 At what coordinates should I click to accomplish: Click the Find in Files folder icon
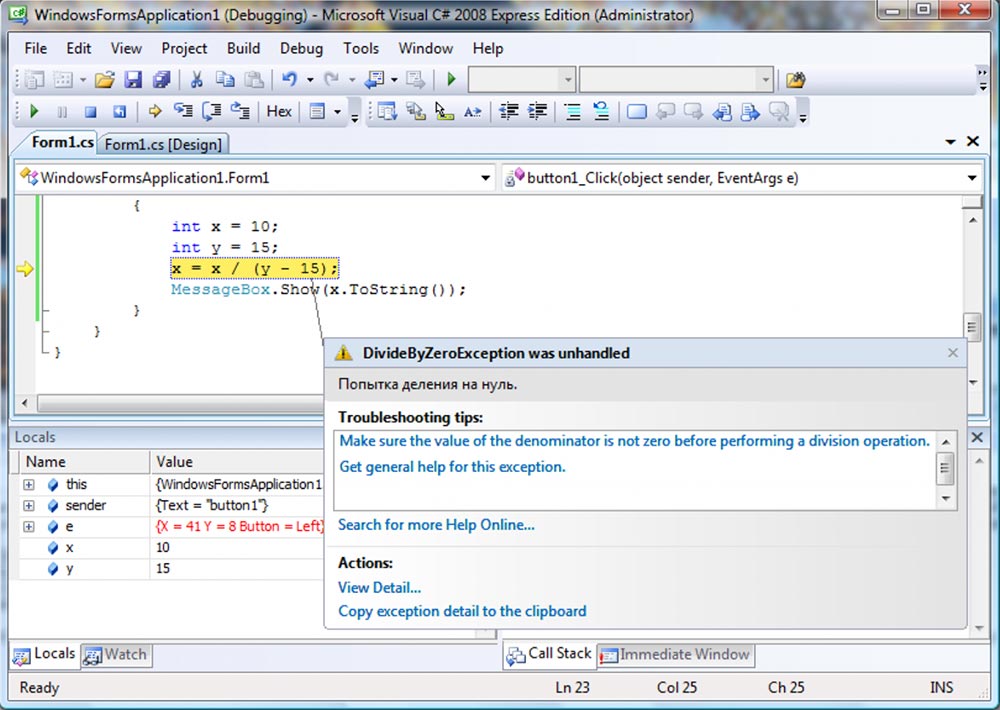click(795, 80)
